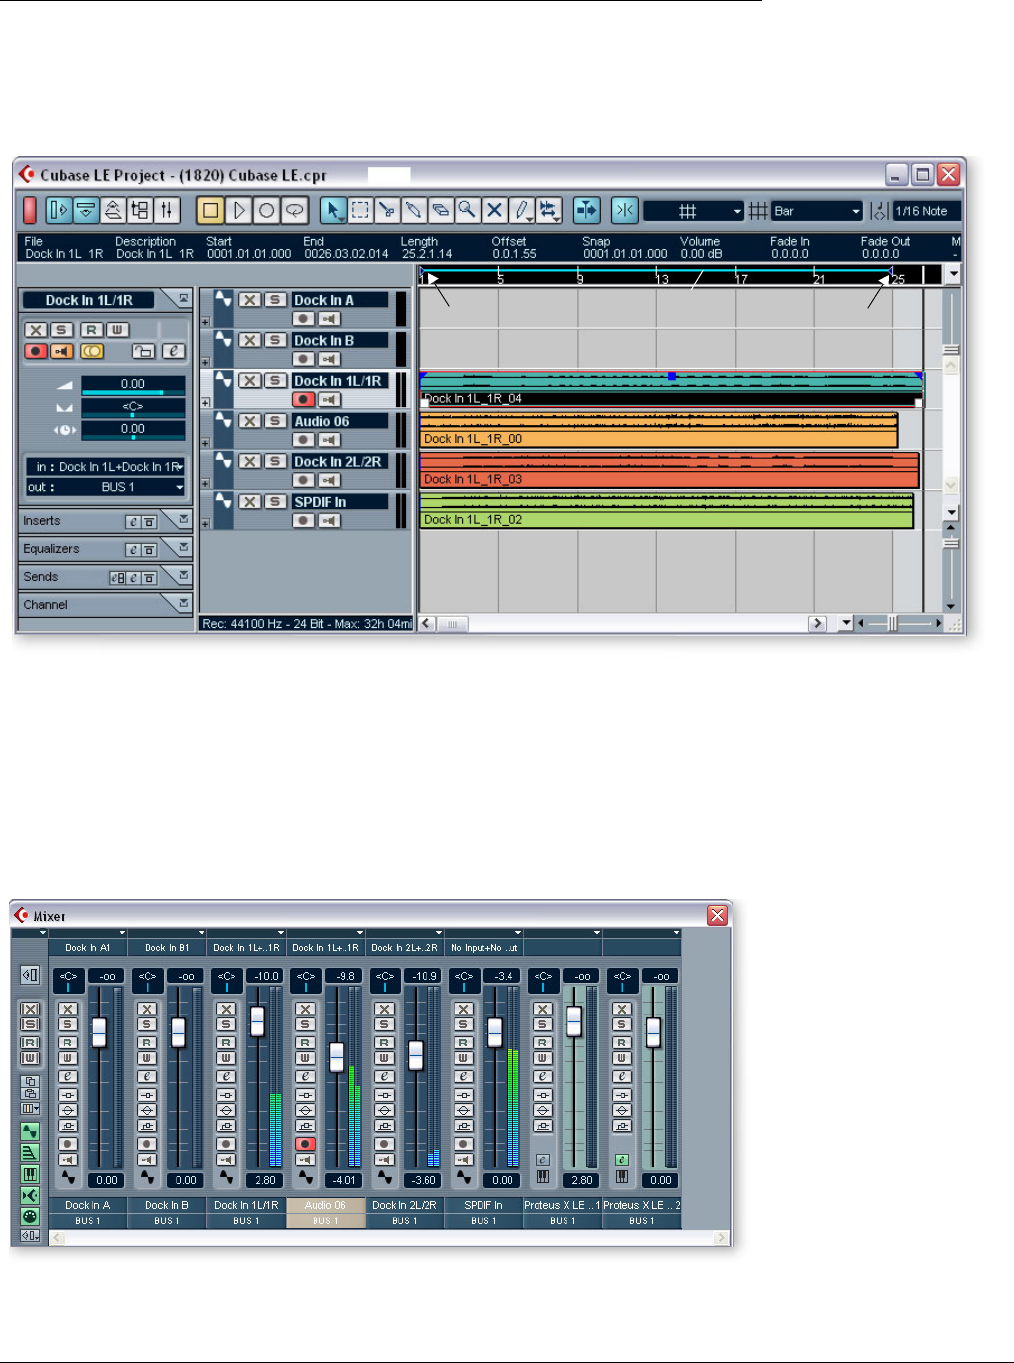
Task: Select the Dock In 1L_1R_03 red audio event
Action: pyautogui.click(x=669, y=471)
